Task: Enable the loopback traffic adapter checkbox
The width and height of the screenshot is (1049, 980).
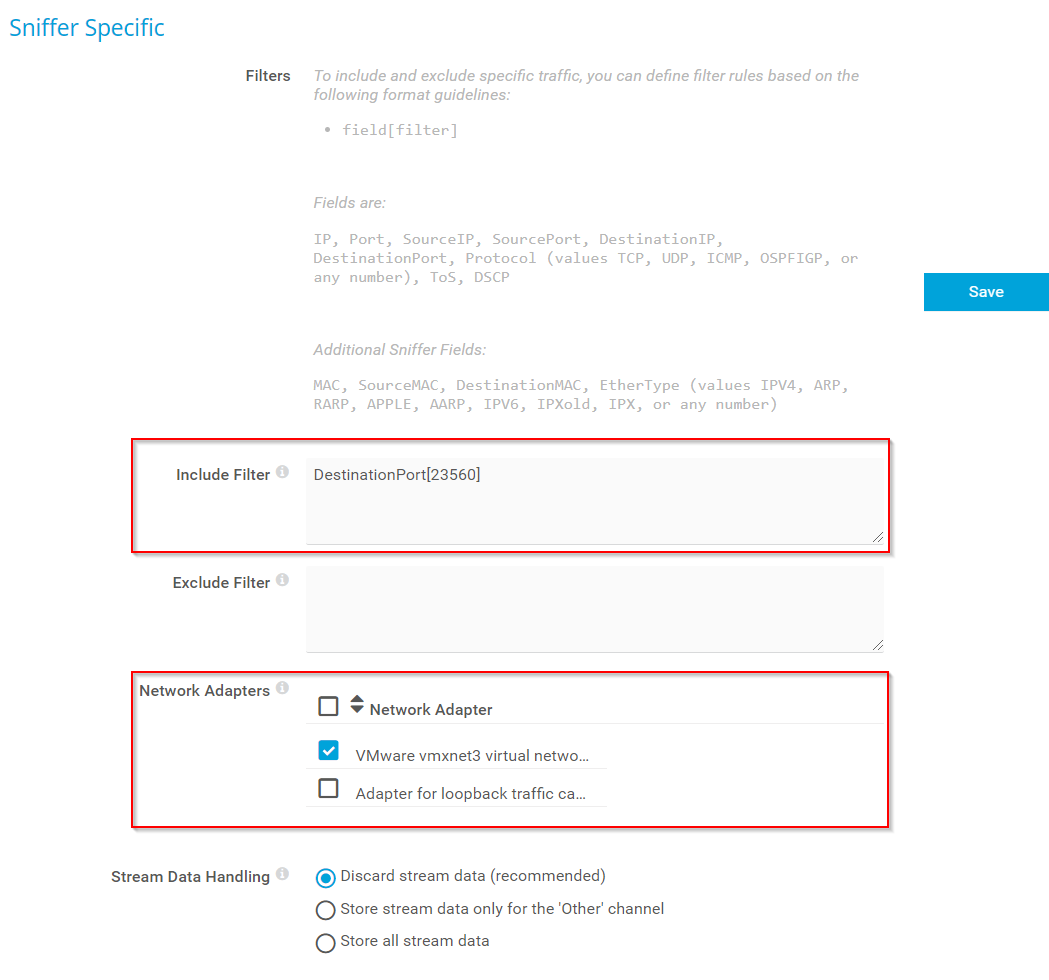Action: coord(328,789)
